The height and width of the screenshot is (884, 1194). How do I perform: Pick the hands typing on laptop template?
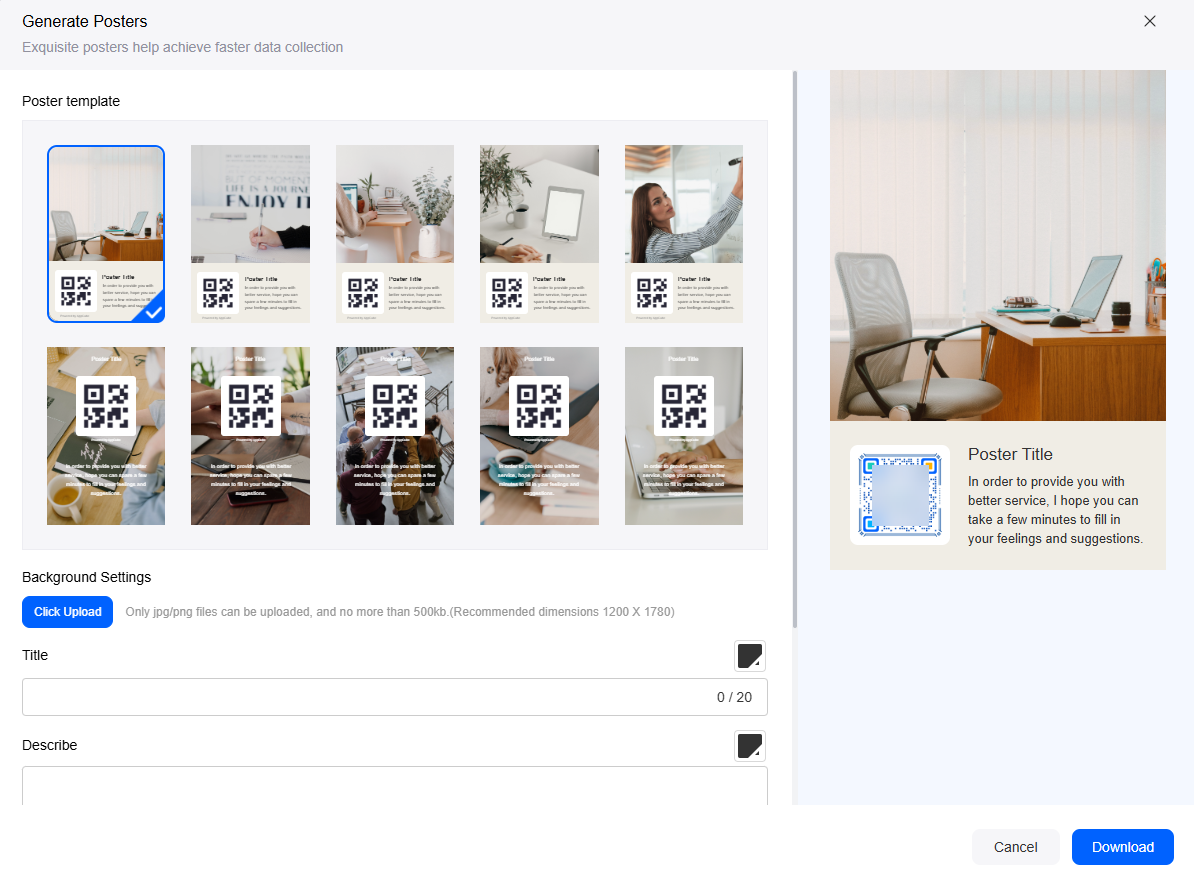684,436
